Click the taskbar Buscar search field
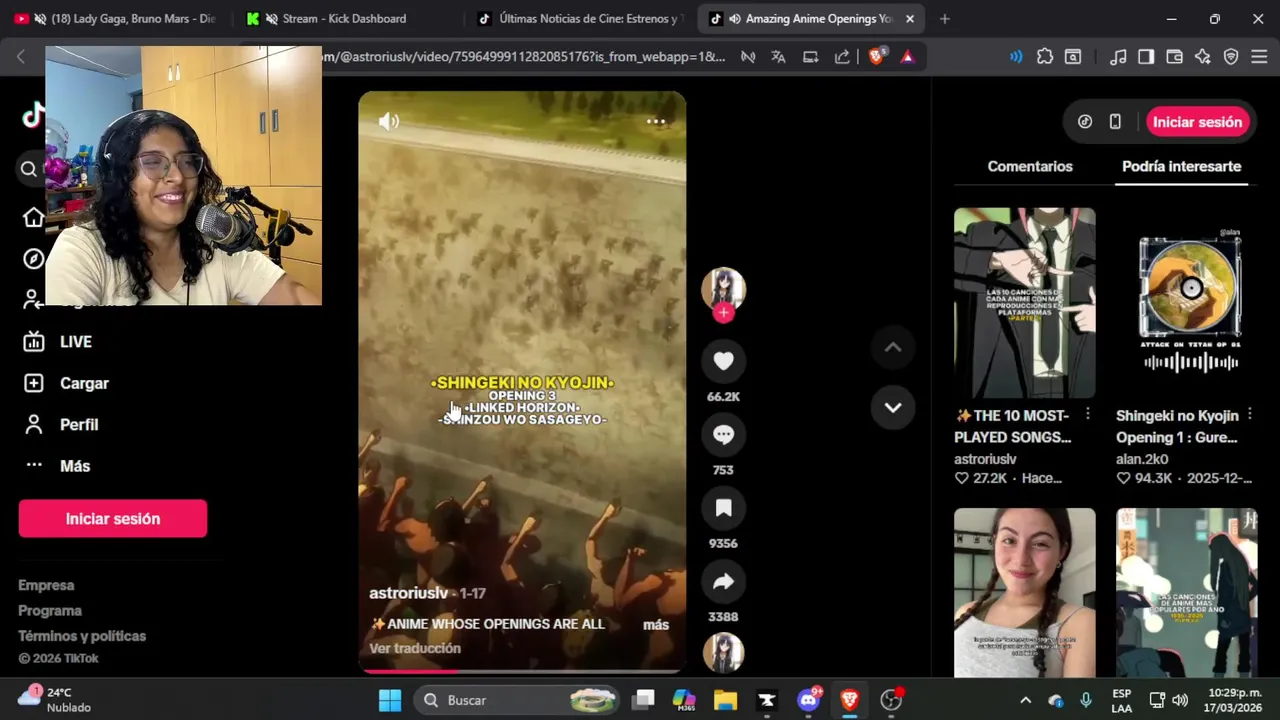This screenshot has height=720, width=1280. click(517, 700)
